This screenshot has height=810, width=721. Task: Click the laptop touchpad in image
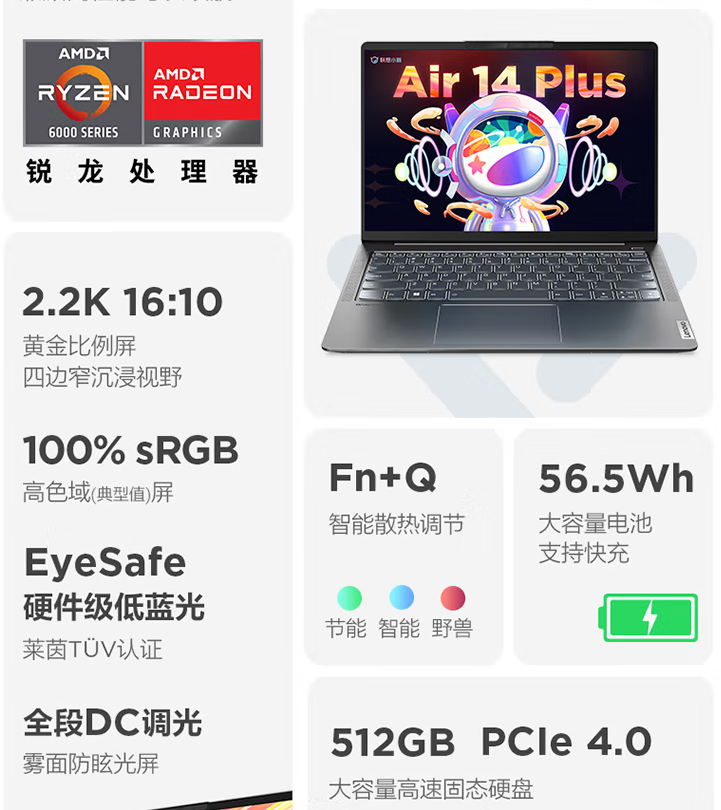coord(498,324)
